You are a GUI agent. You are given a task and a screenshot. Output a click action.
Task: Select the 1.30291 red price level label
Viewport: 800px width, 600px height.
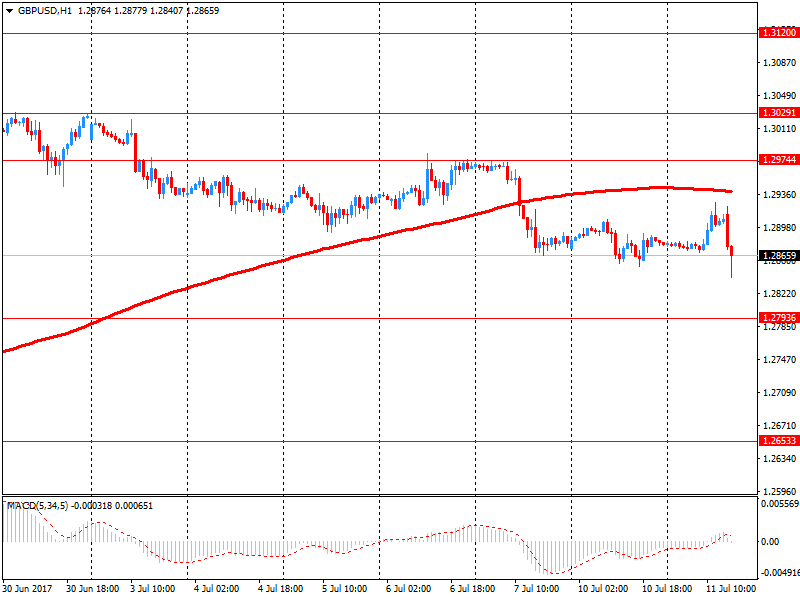[778, 113]
